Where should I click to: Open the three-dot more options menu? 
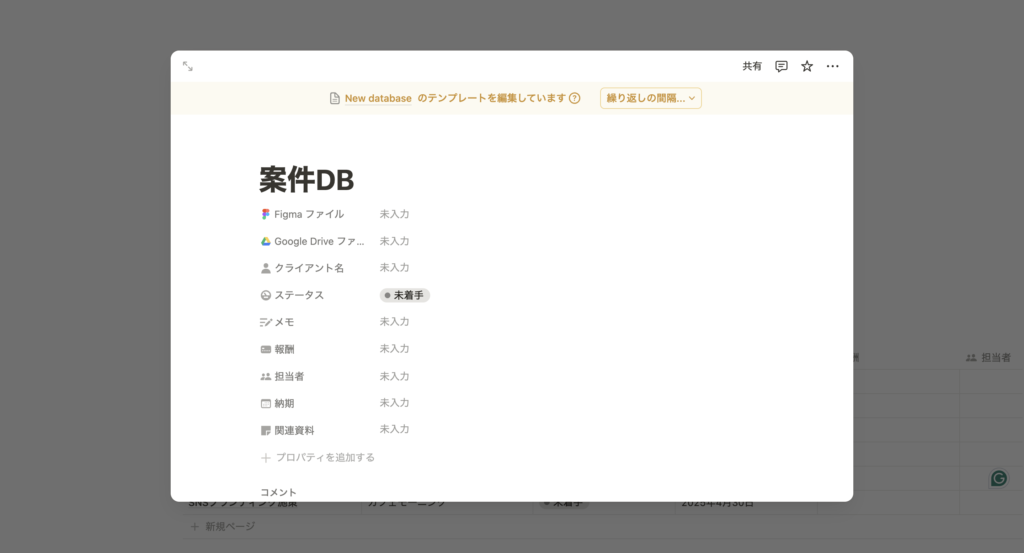tap(833, 66)
